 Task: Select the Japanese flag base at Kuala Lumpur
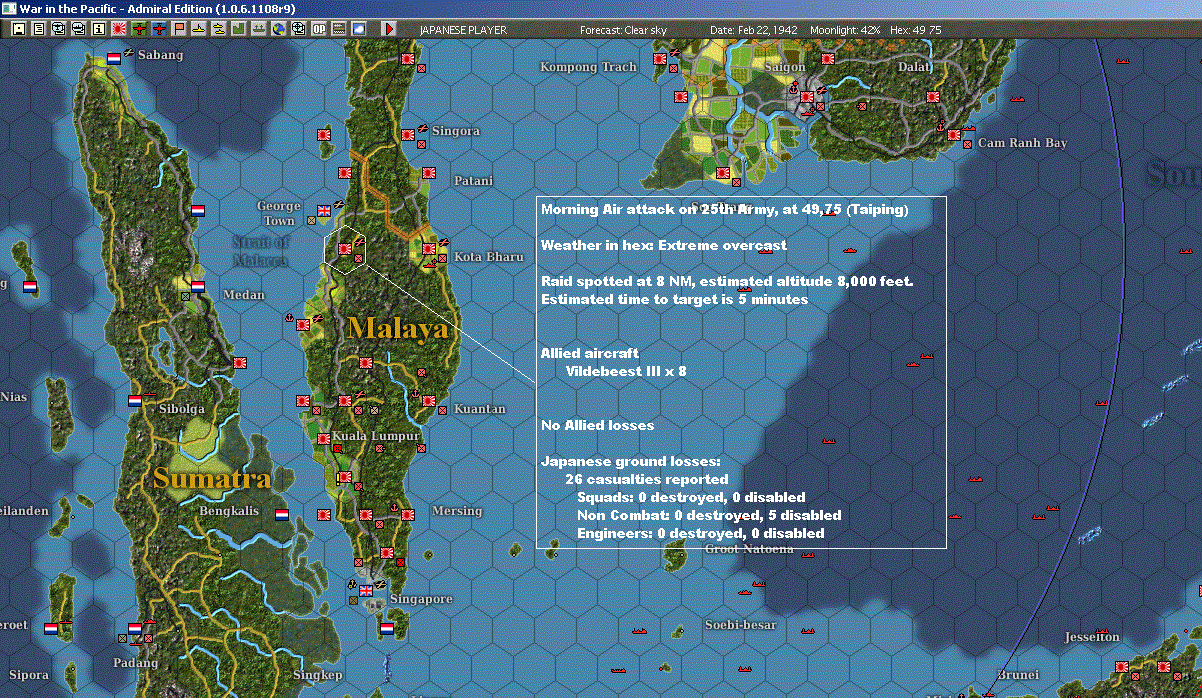(x=324, y=438)
